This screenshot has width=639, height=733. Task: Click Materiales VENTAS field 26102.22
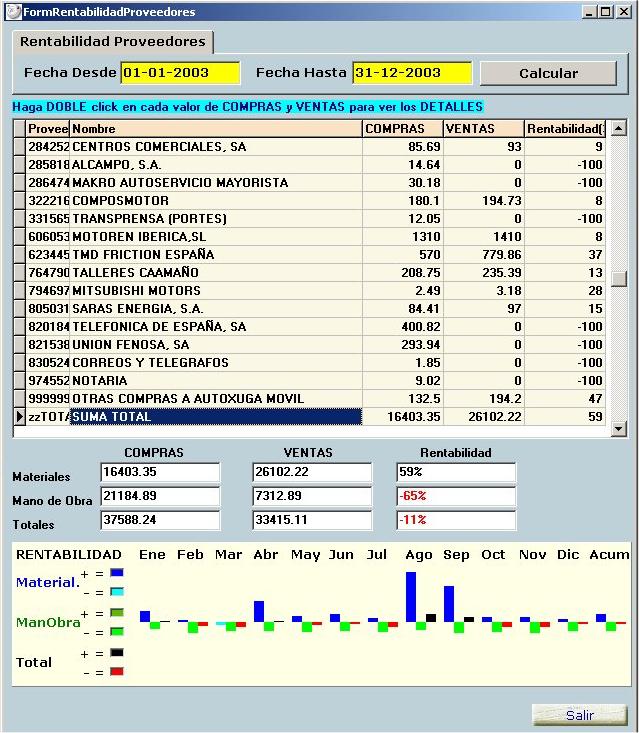tap(312, 472)
